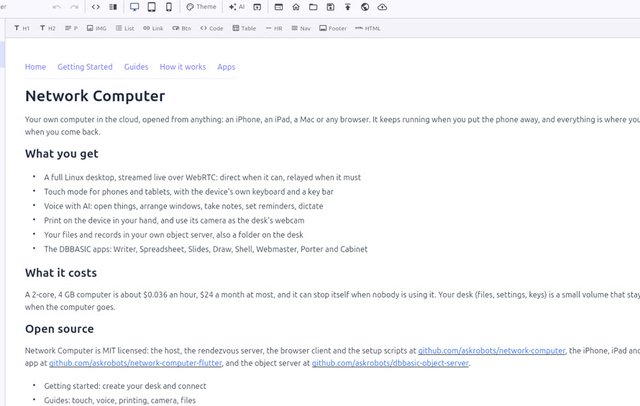The image size is (640, 406).
Task: Click the Touch mode for phones list item
Action: 189,192
